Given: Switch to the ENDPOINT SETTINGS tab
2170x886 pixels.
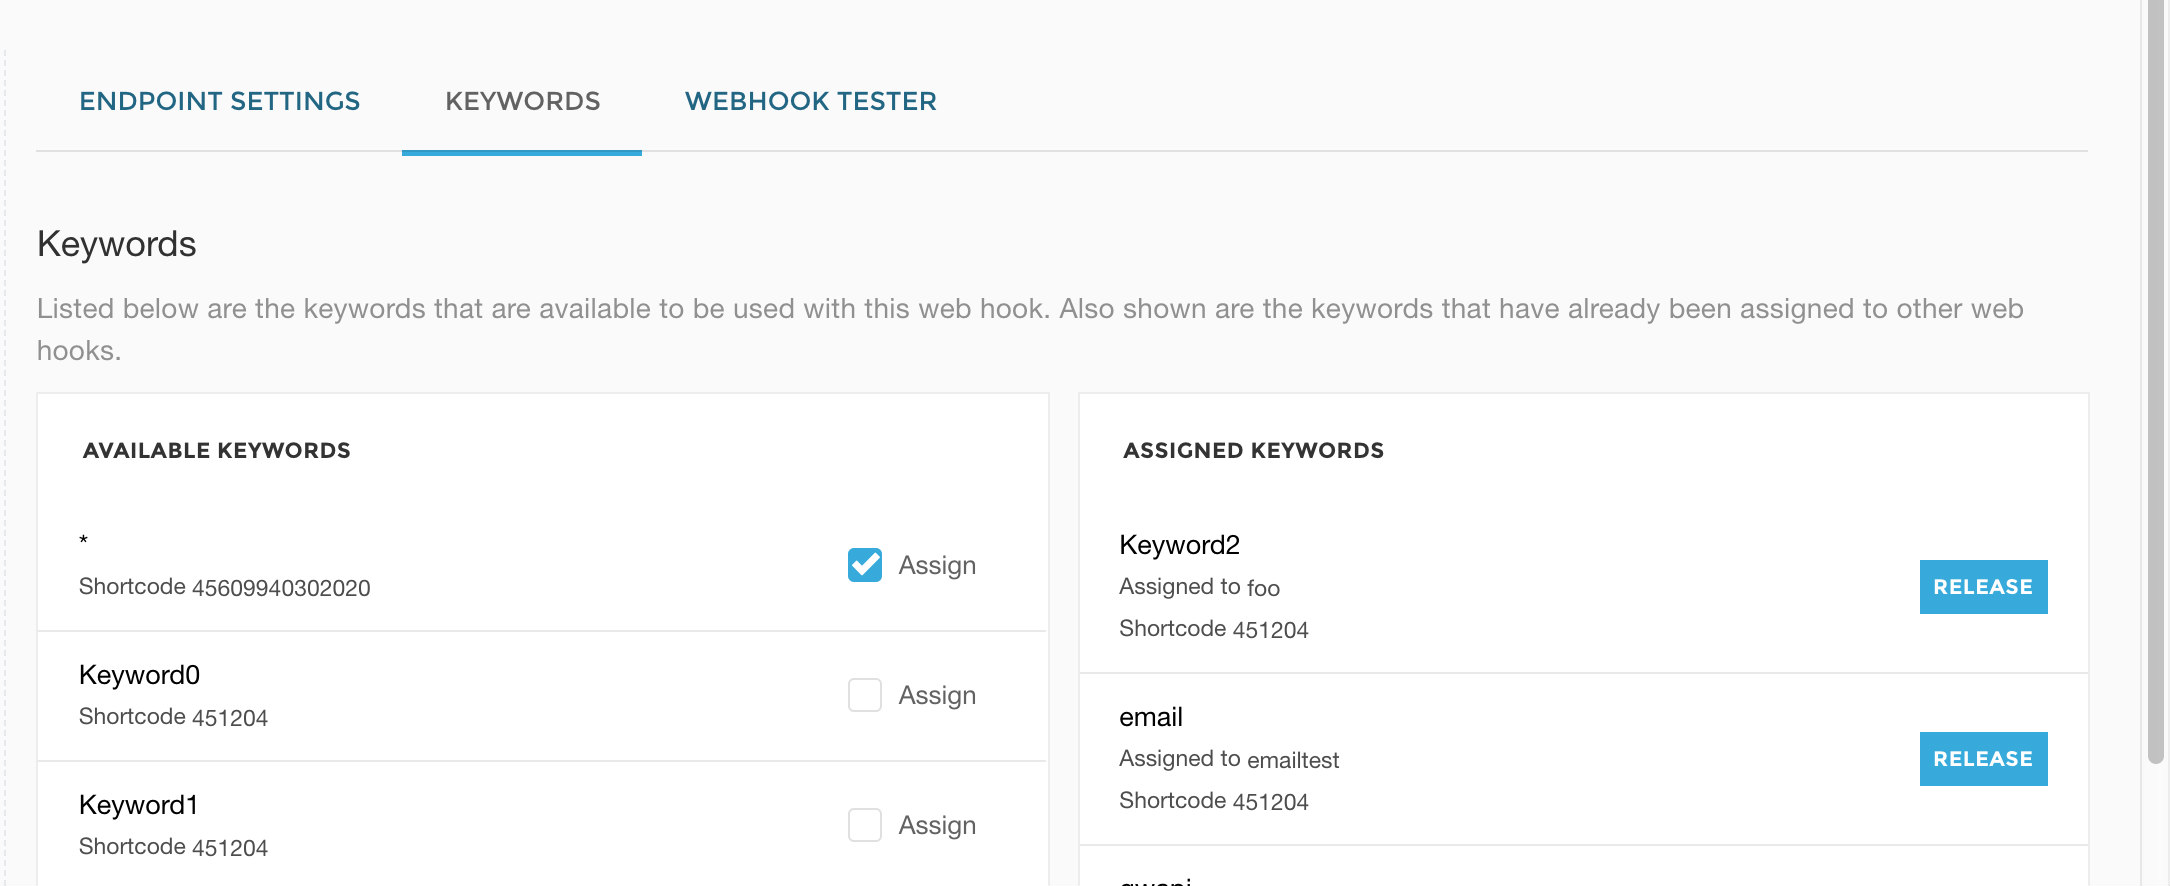Looking at the screenshot, I should coord(220,100).
